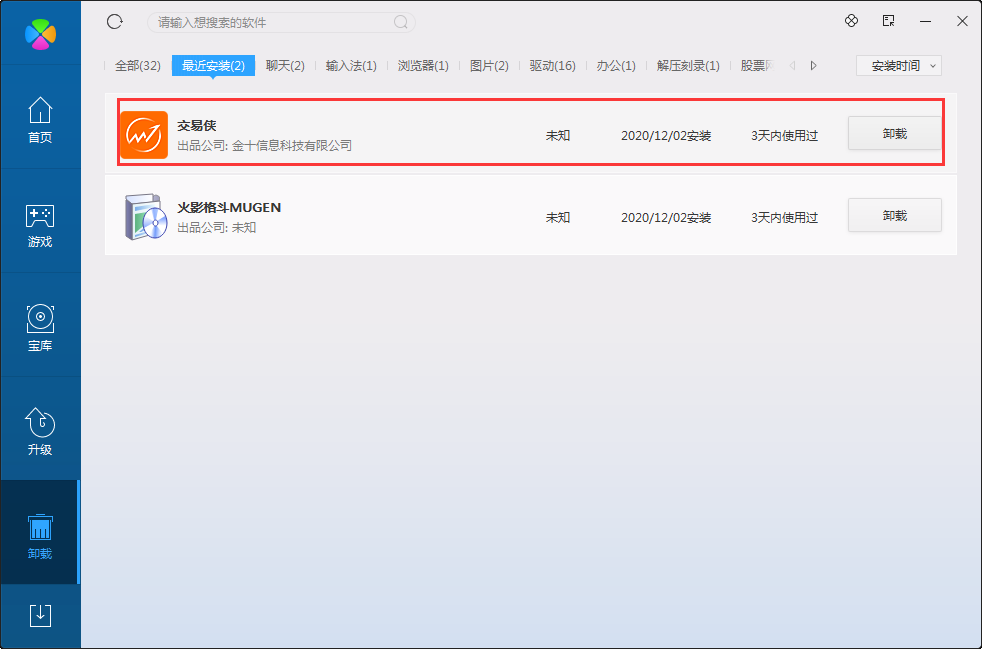Switch to the 驱动(16) tab

[552, 66]
